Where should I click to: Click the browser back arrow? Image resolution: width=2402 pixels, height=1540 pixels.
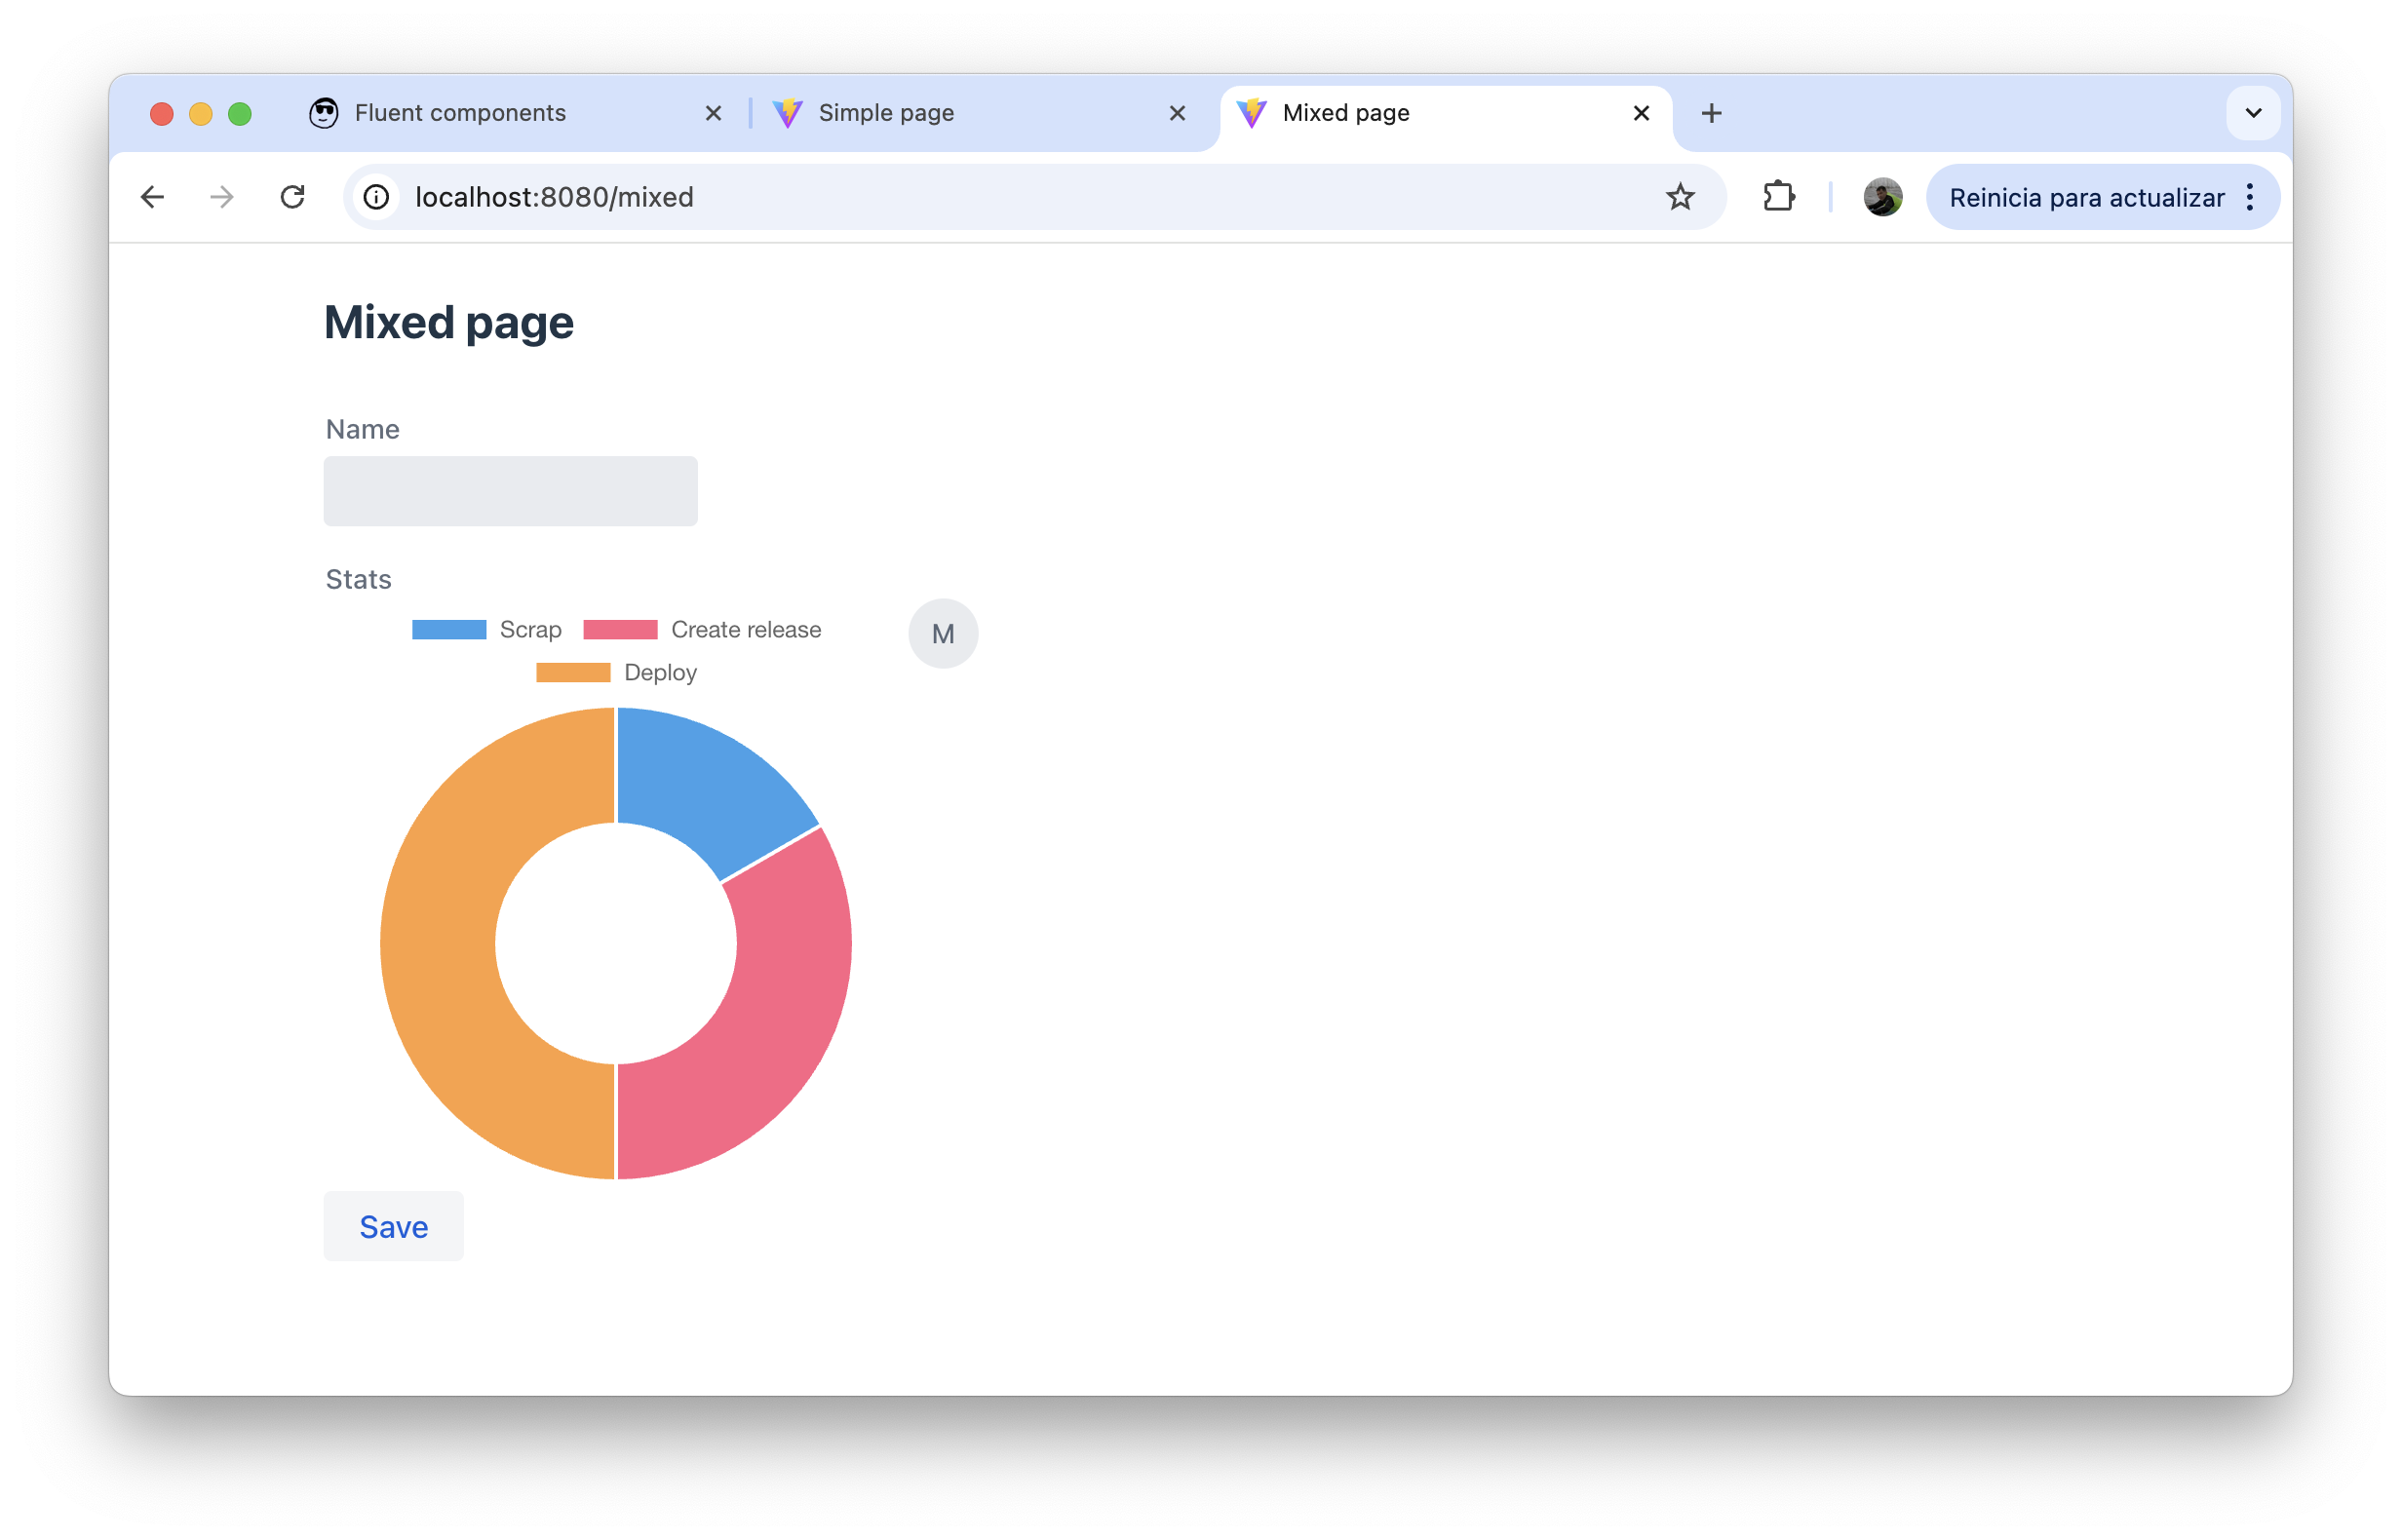(x=152, y=197)
